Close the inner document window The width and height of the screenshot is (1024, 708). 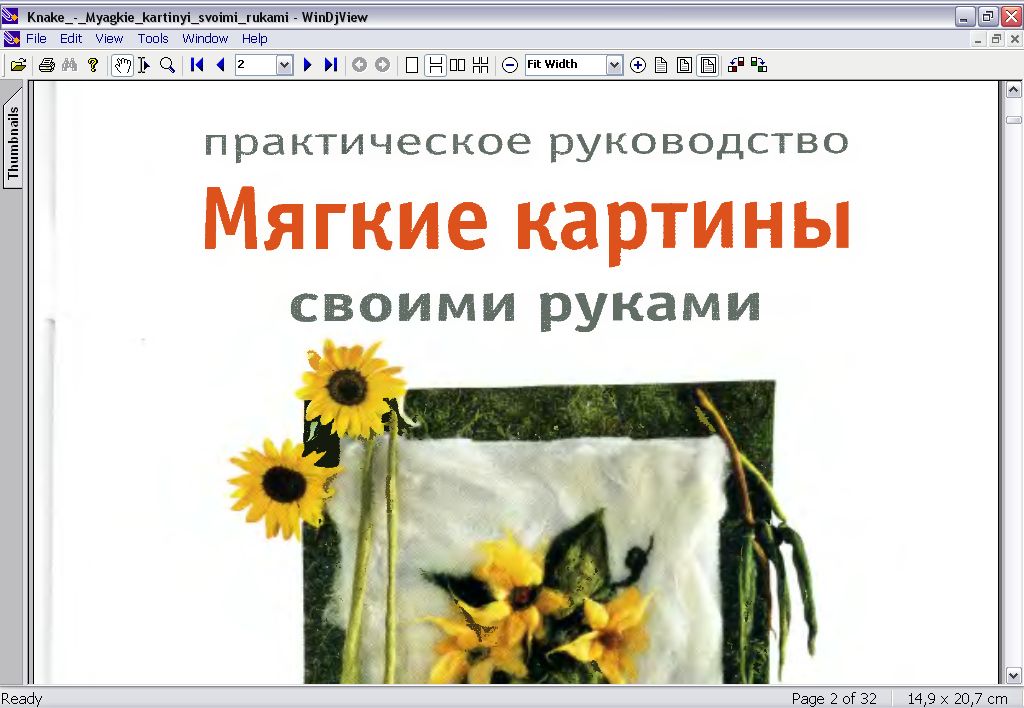coord(1015,39)
